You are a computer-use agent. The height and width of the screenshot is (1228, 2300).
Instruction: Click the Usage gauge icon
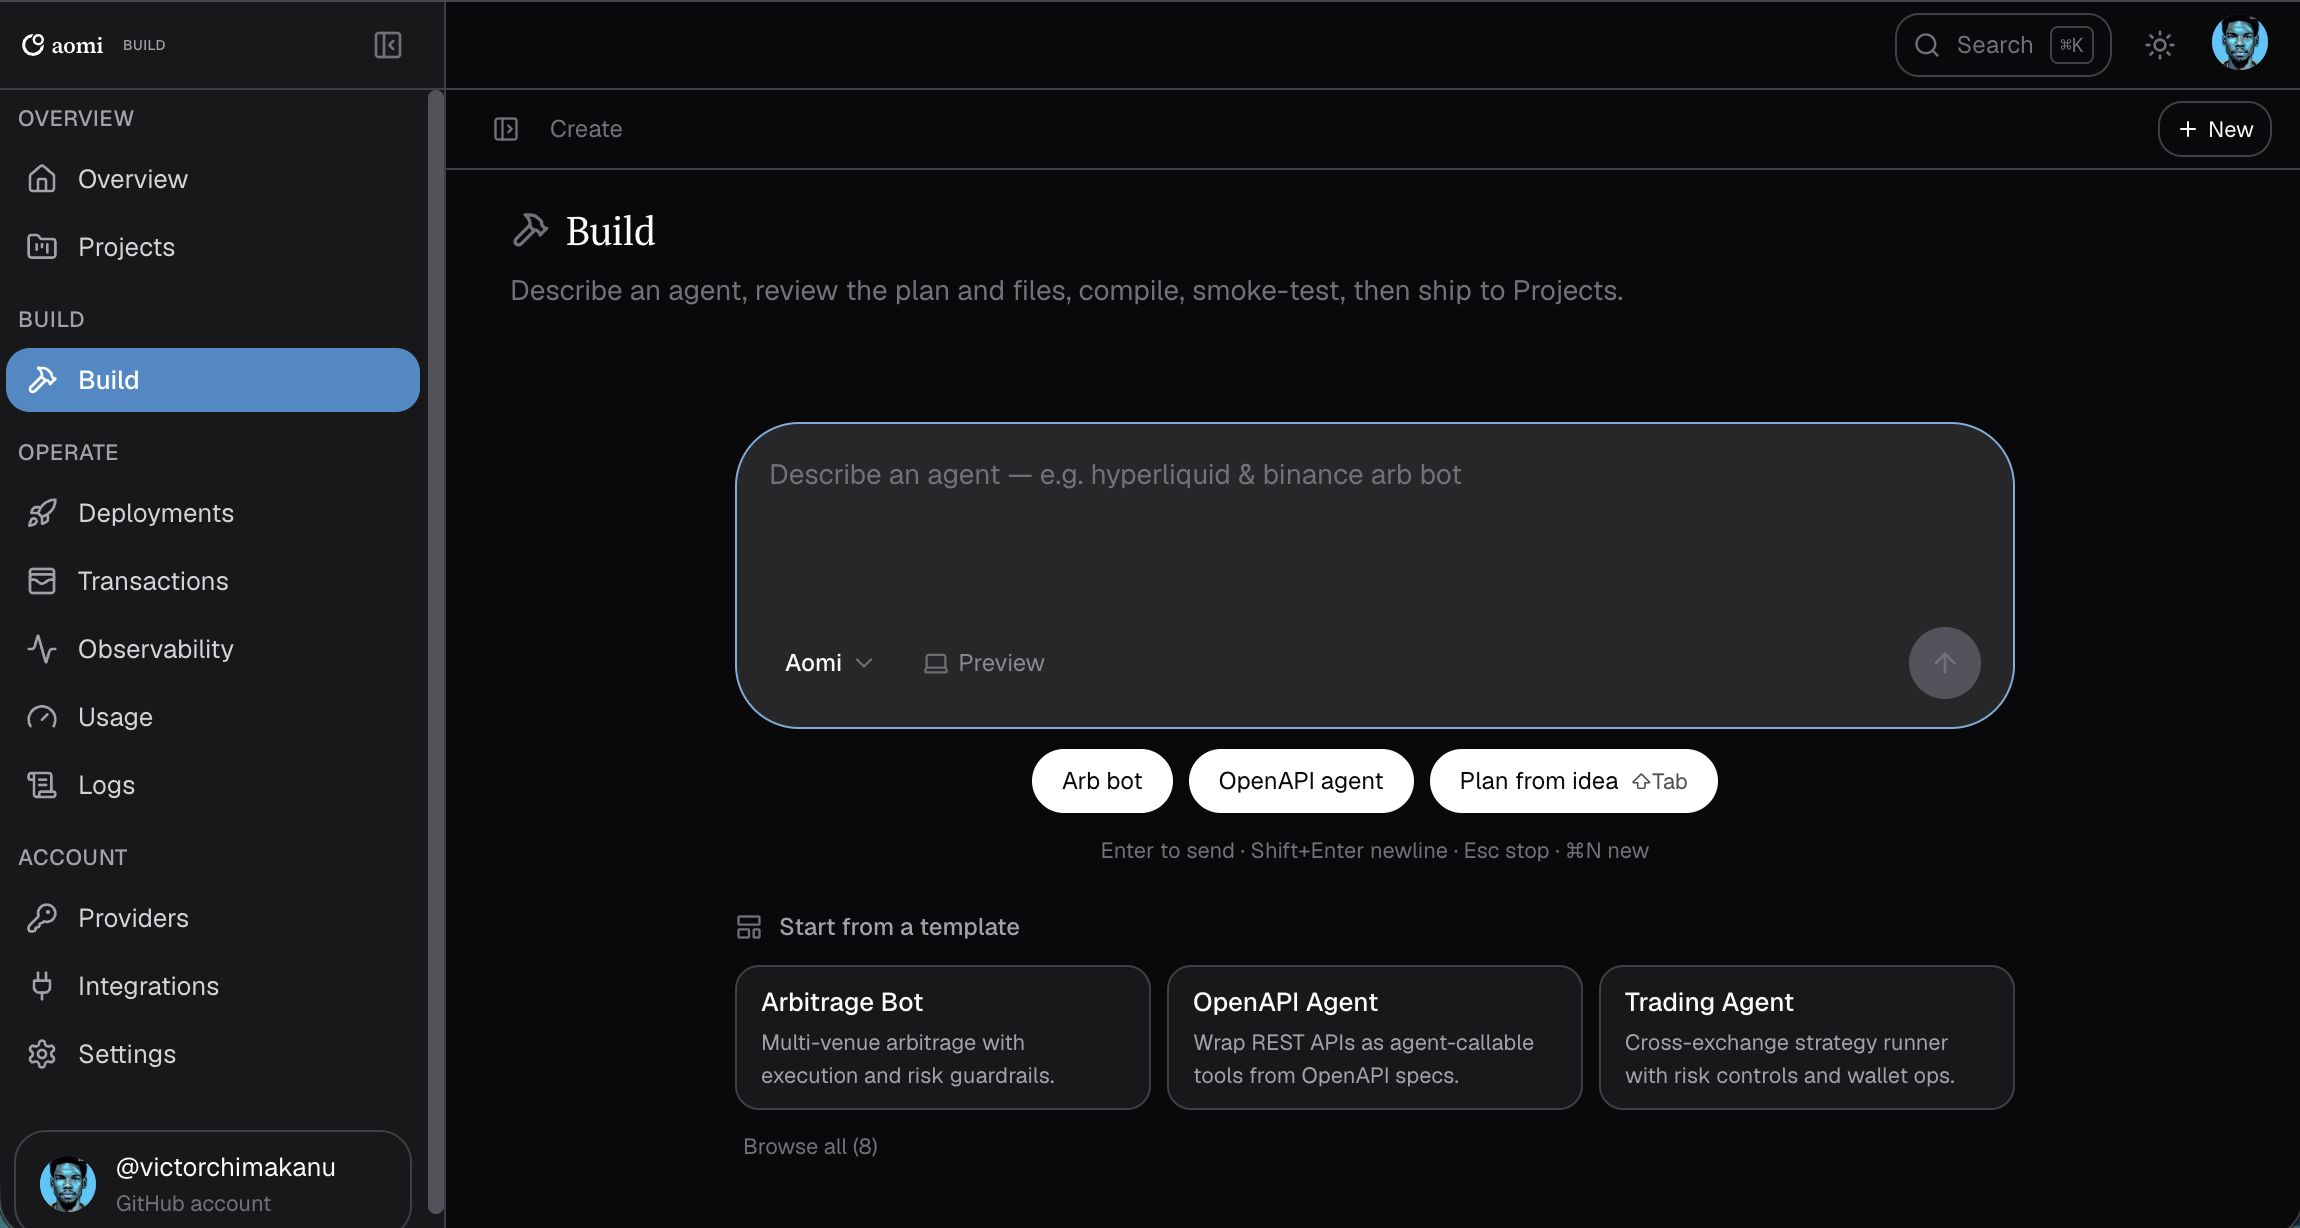42,717
